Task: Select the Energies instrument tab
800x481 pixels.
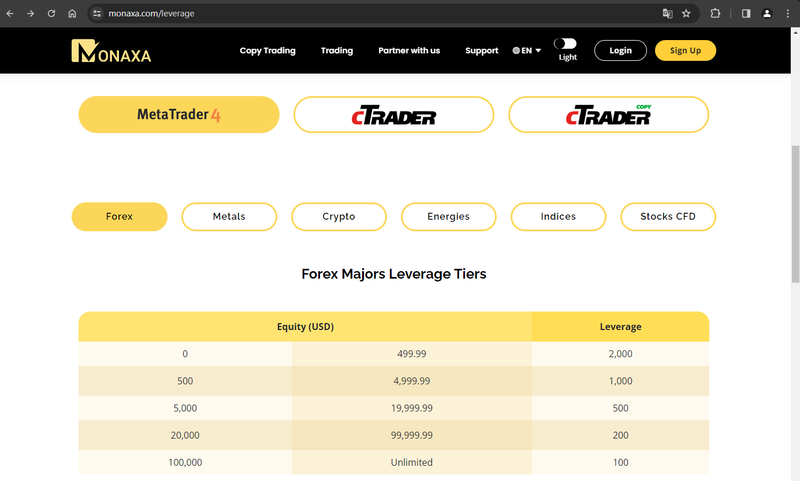Action: pyautogui.click(x=448, y=217)
